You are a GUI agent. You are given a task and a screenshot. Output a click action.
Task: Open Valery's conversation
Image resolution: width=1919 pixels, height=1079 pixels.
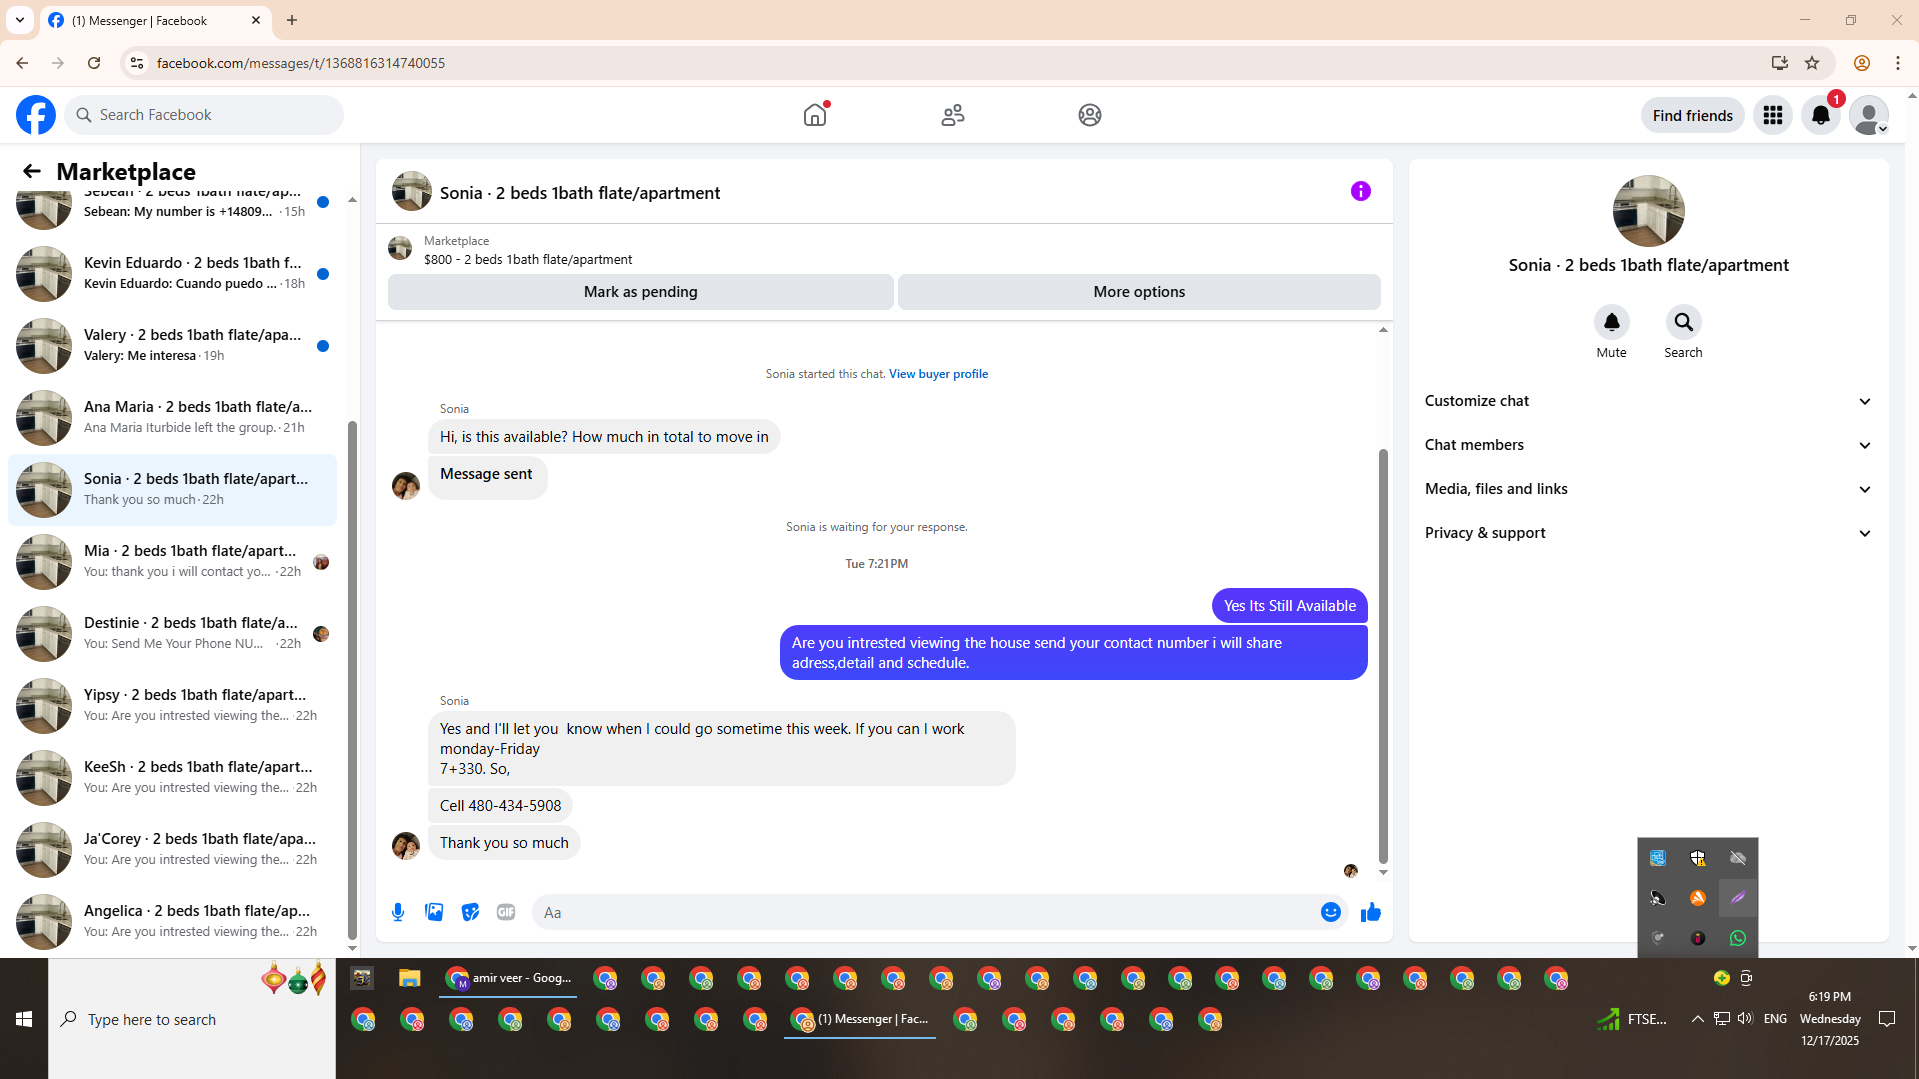[x=172, y=345]
